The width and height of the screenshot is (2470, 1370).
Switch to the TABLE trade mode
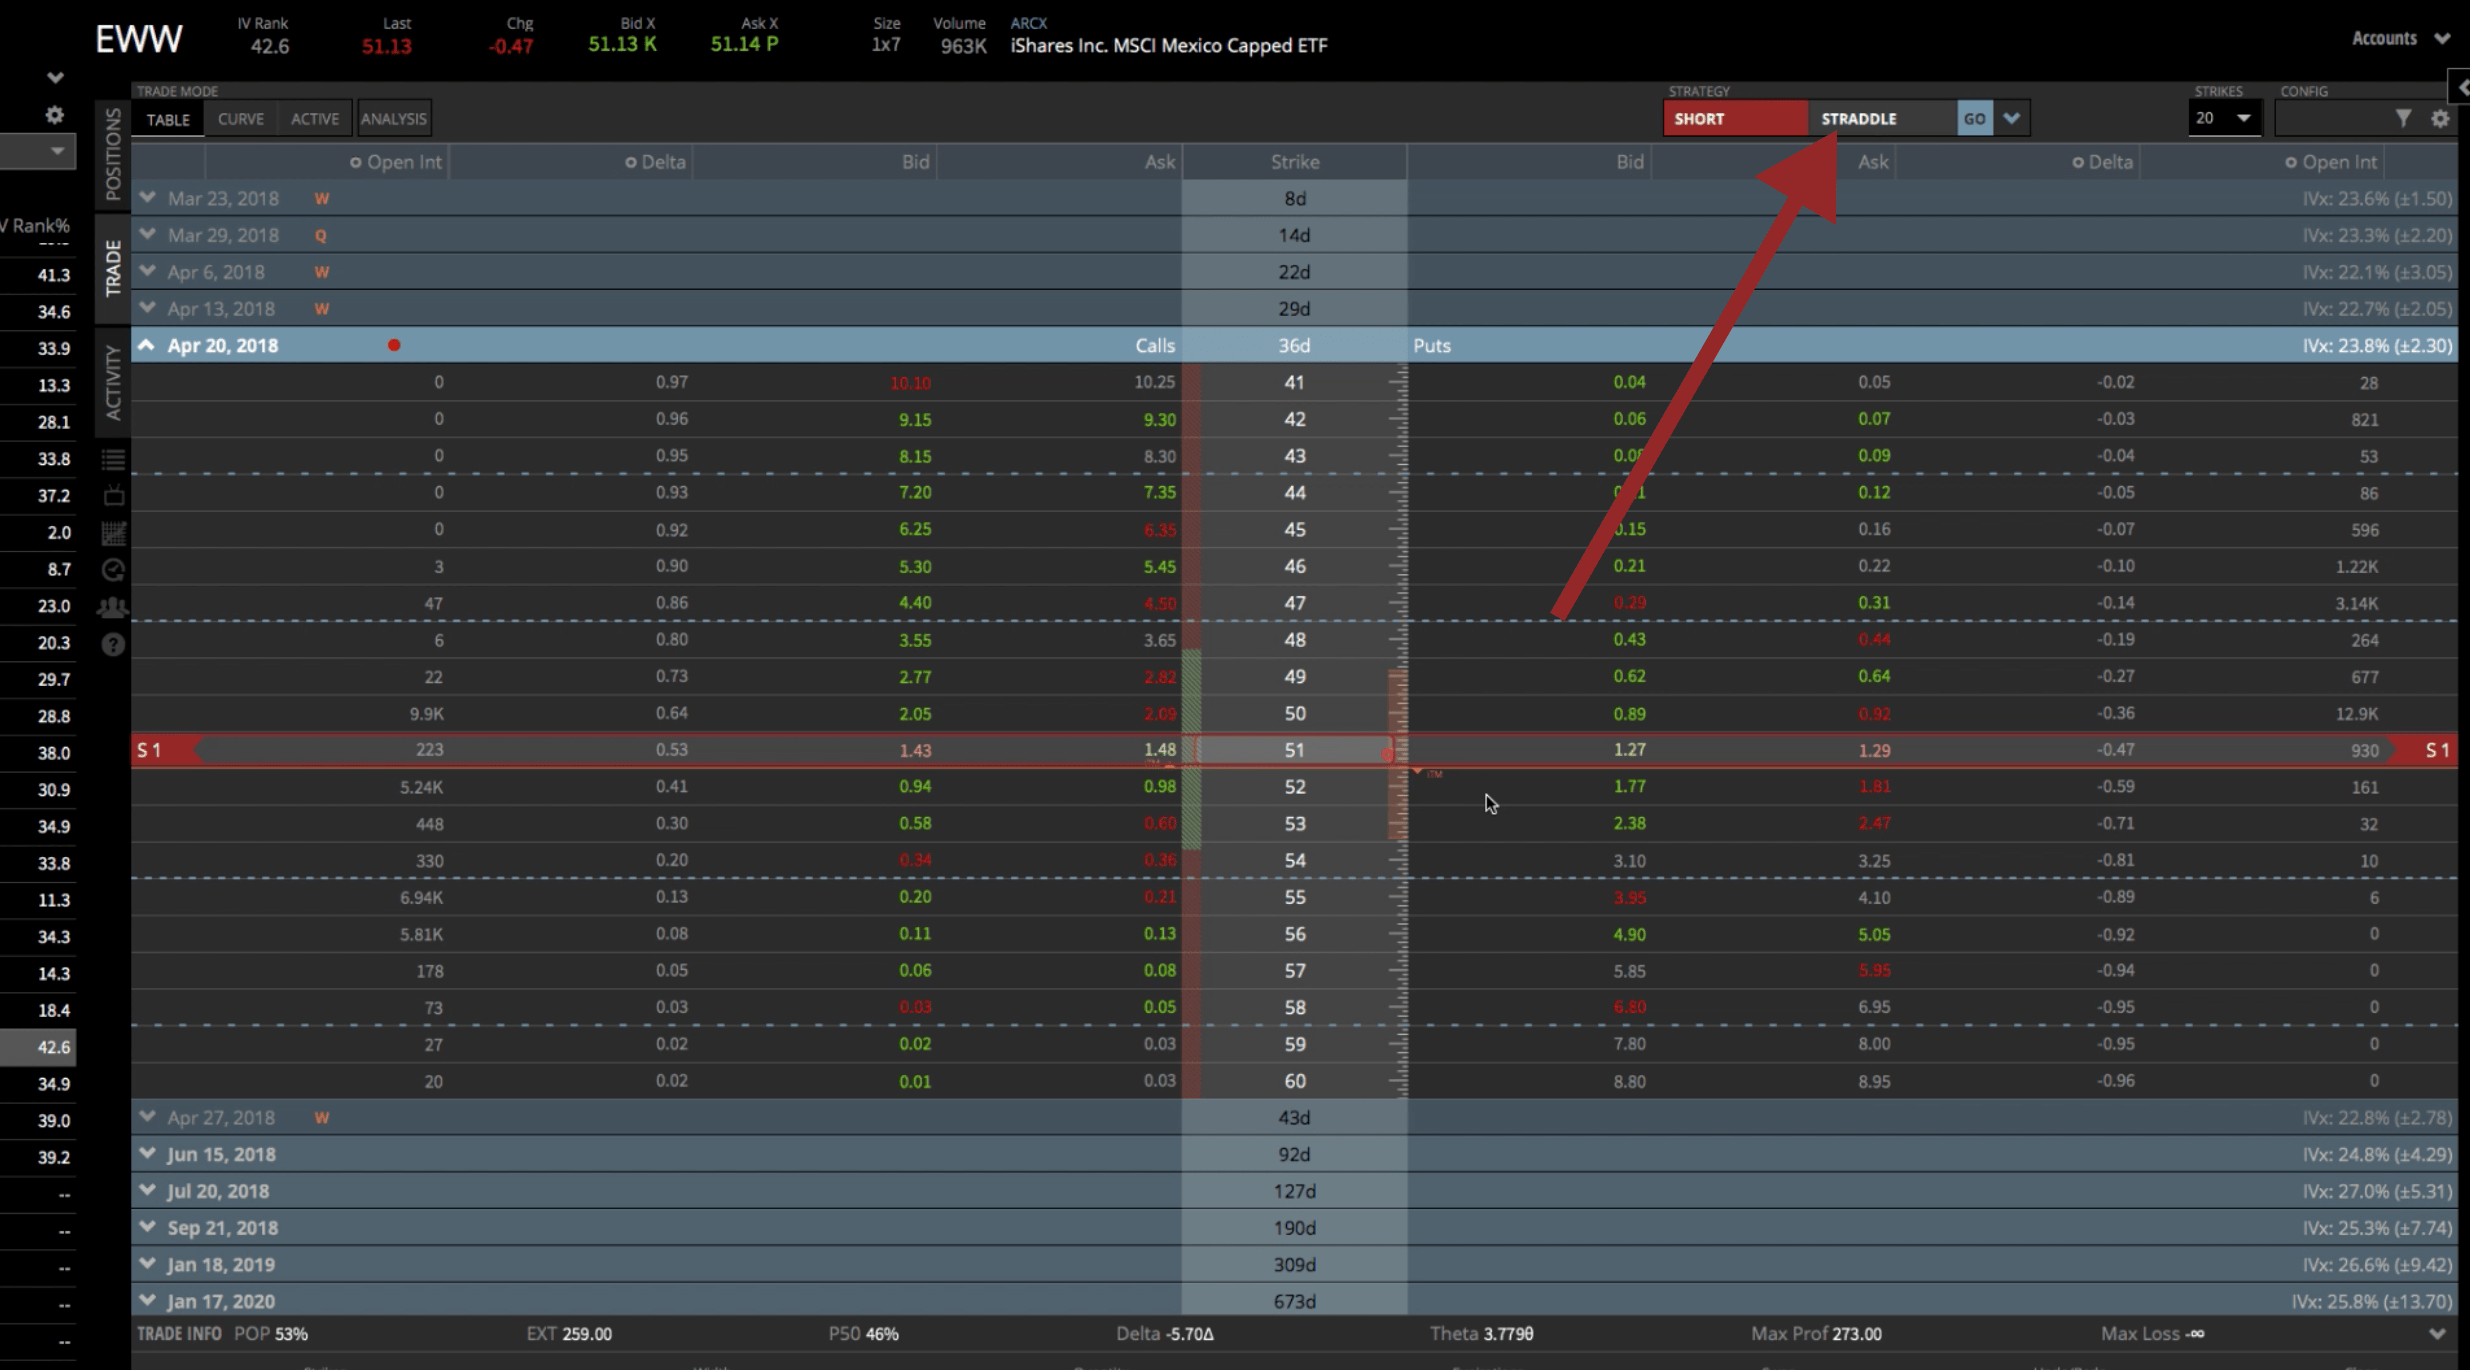click(168, 119)
